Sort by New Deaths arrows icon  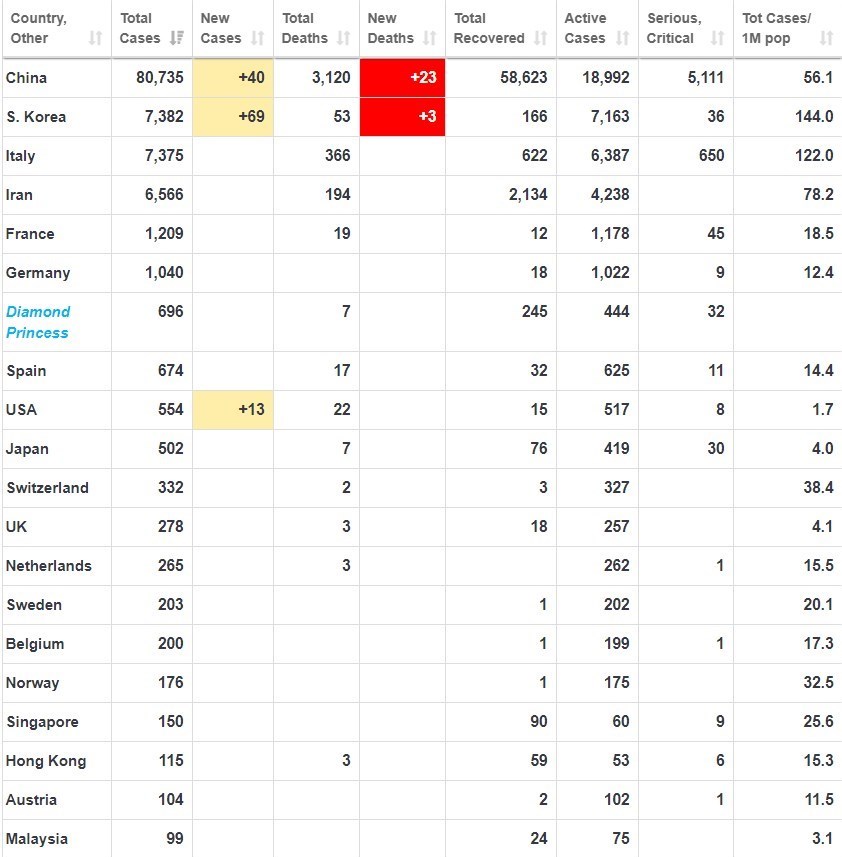pyautogui.click(x=430, y=38)
